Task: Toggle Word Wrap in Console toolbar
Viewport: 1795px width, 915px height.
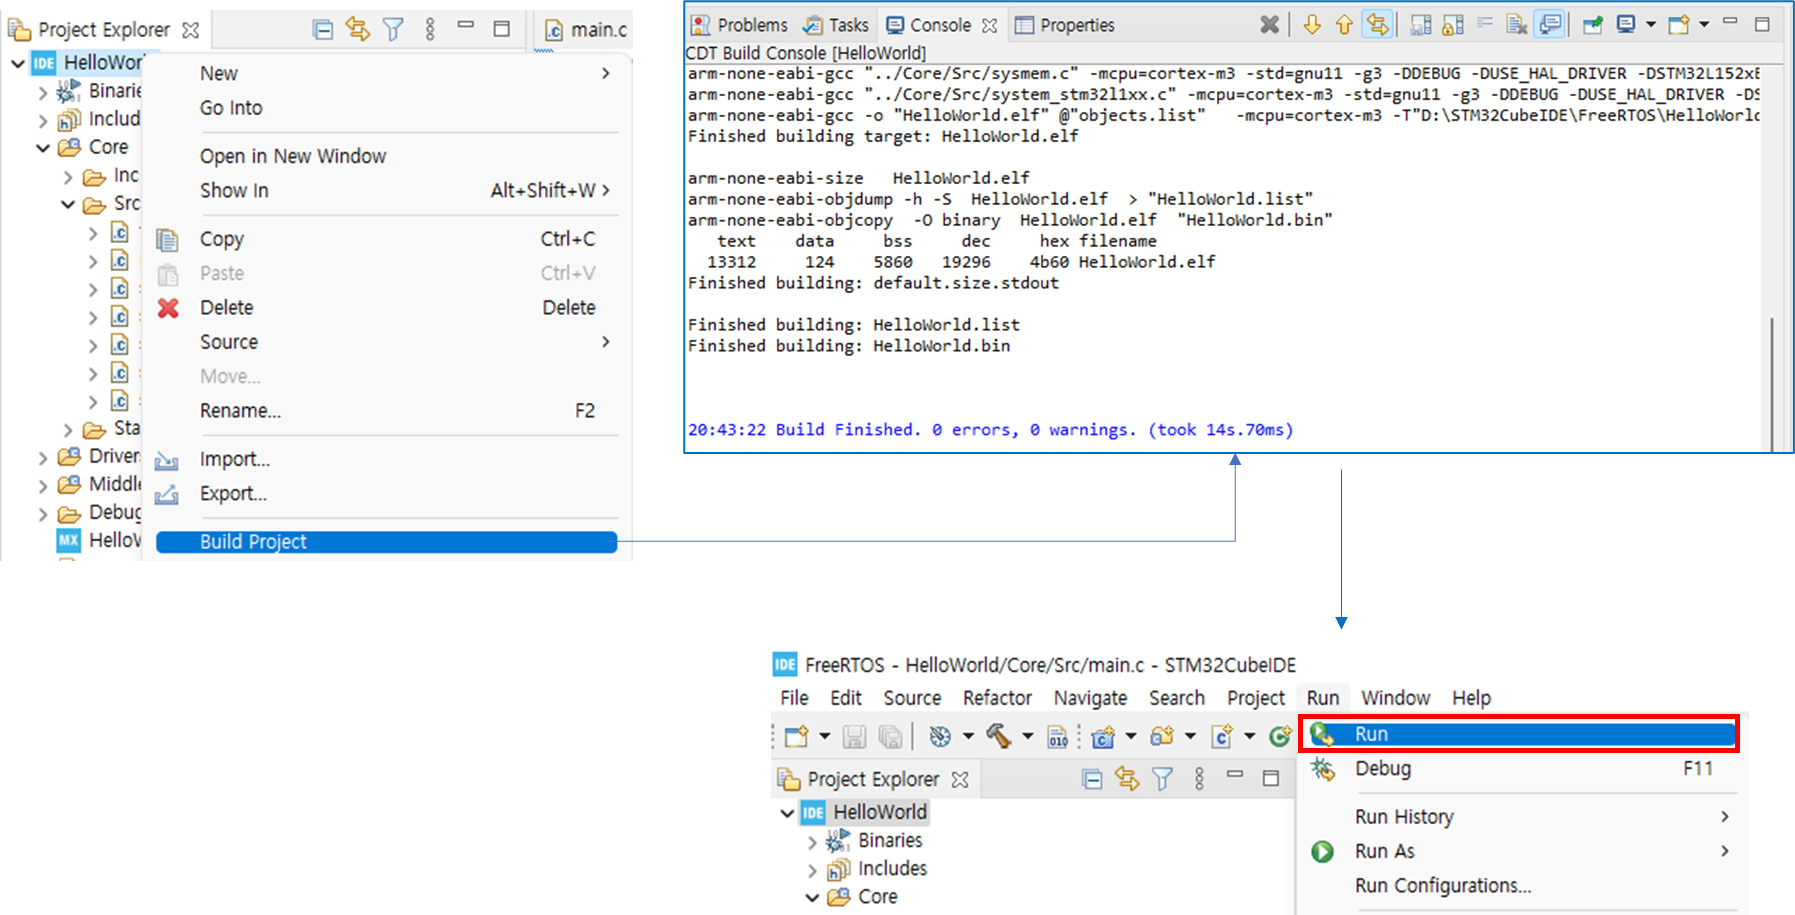Action: pyautogui.click(x=1485, y=24)
